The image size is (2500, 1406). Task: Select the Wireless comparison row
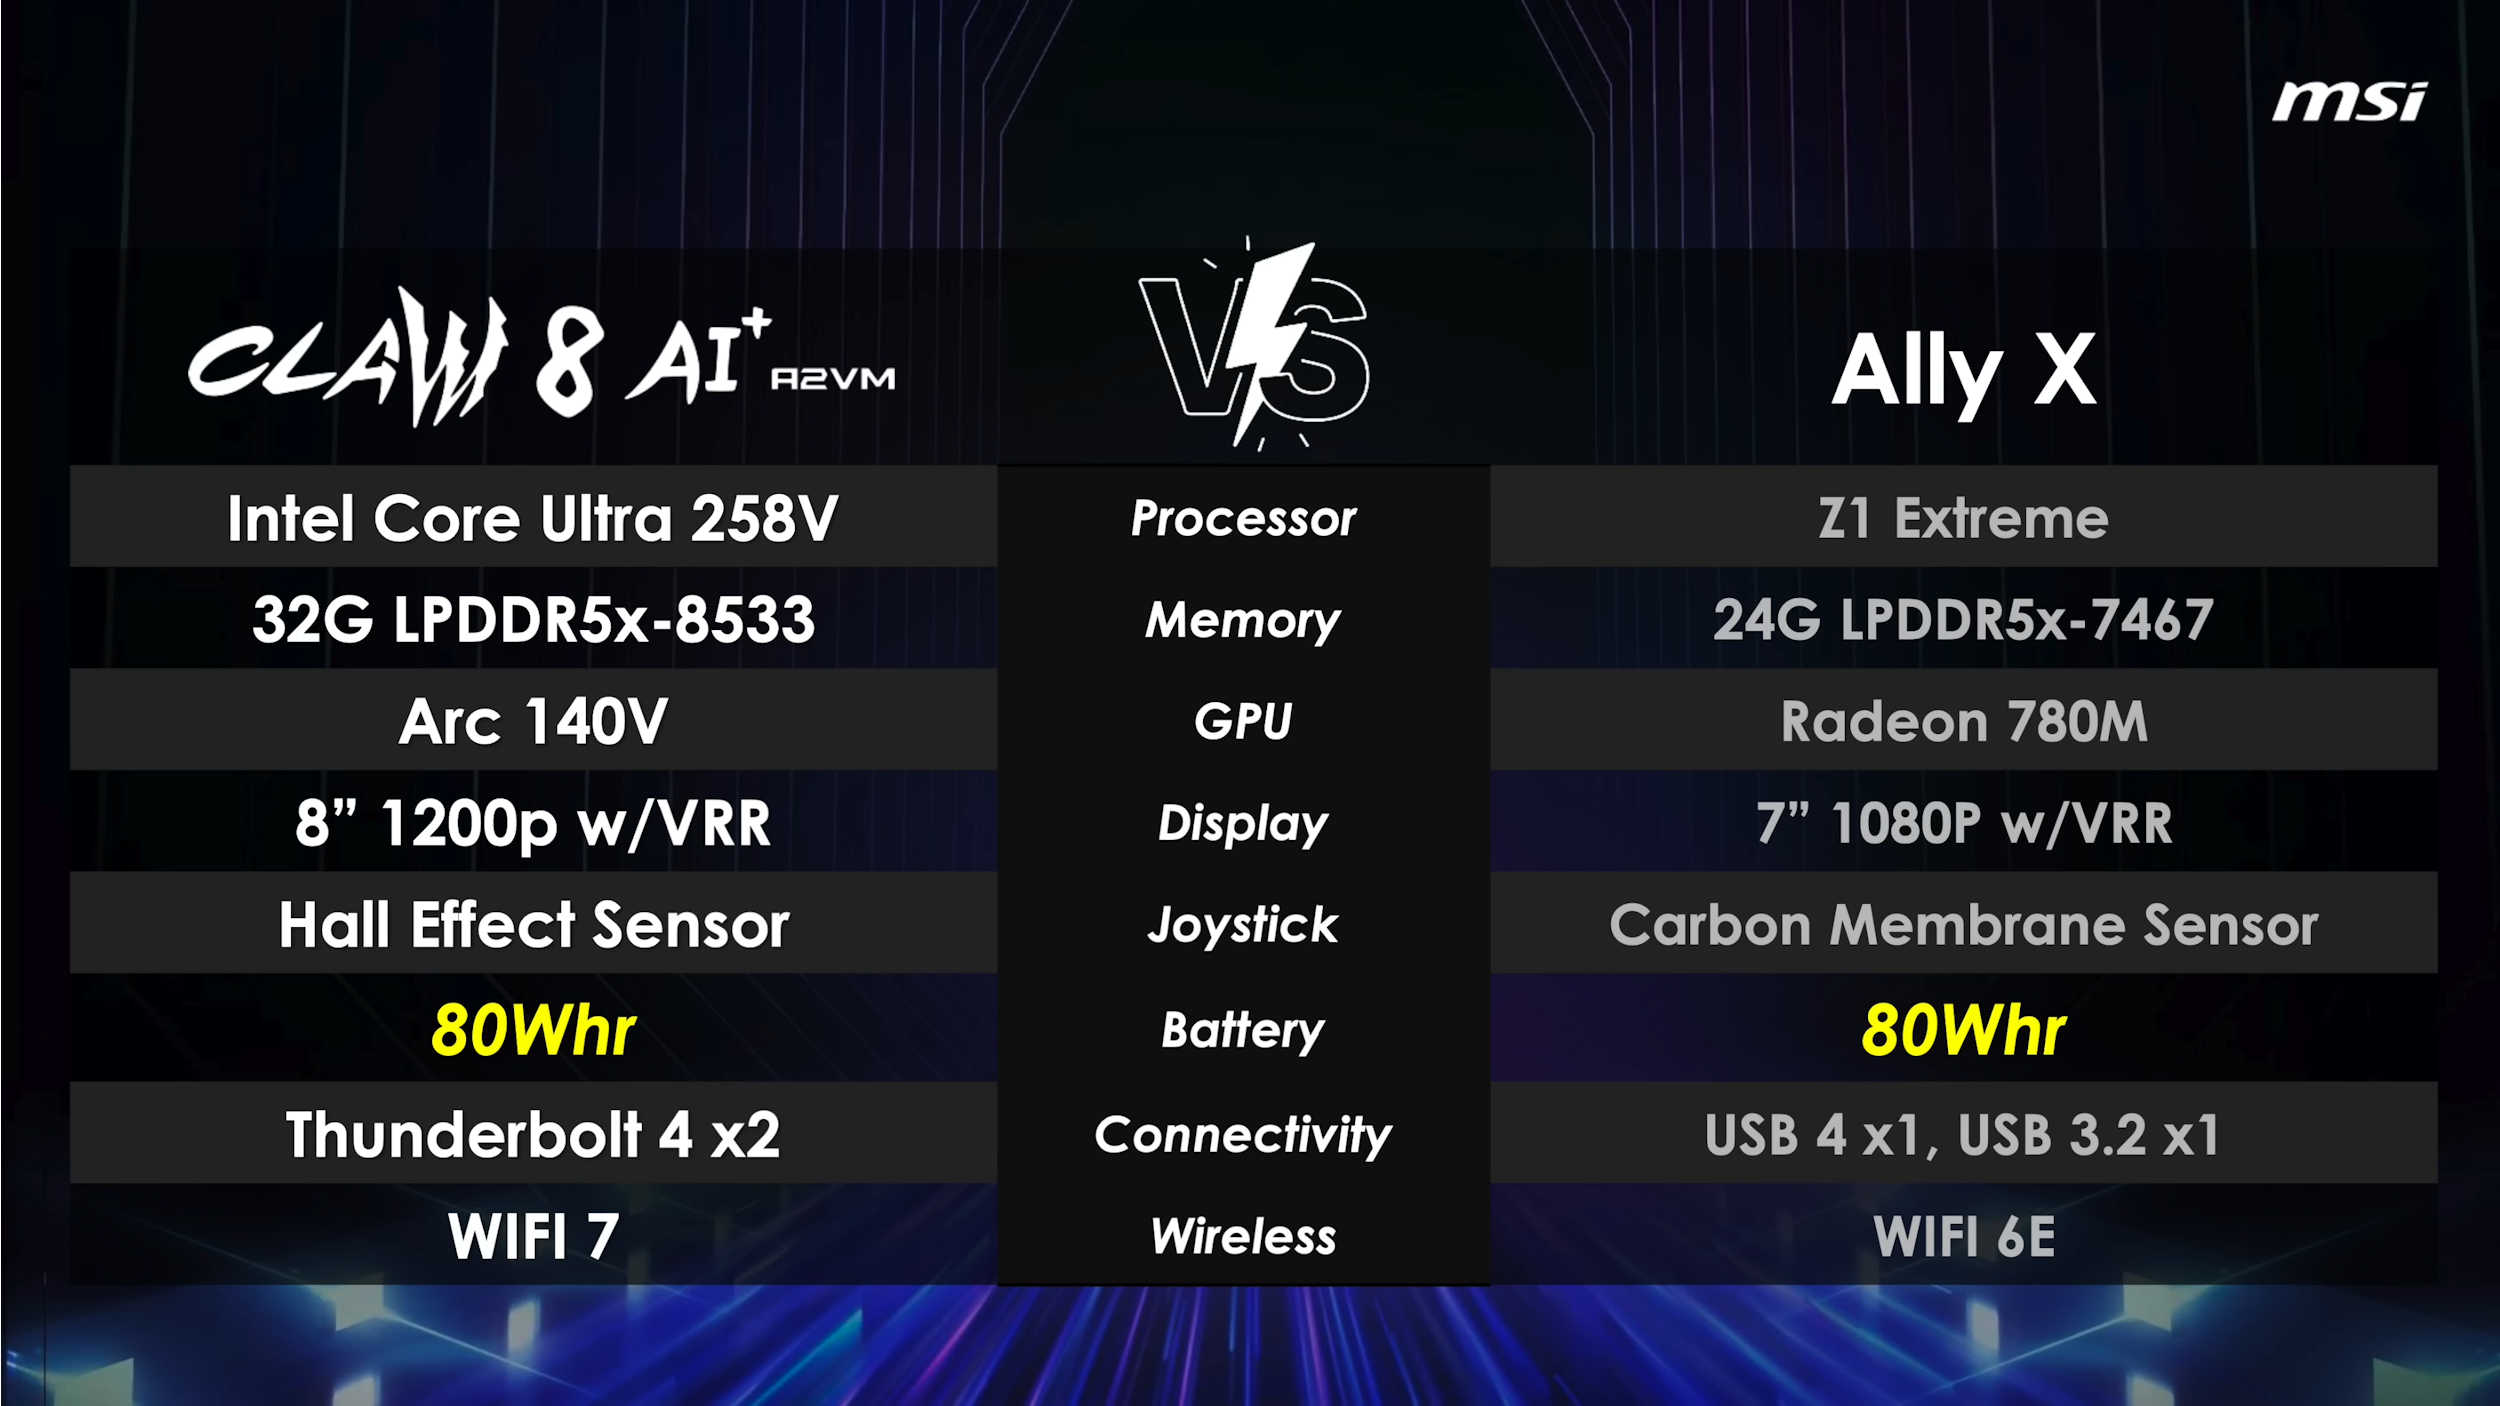[x=1250, y=1234]
